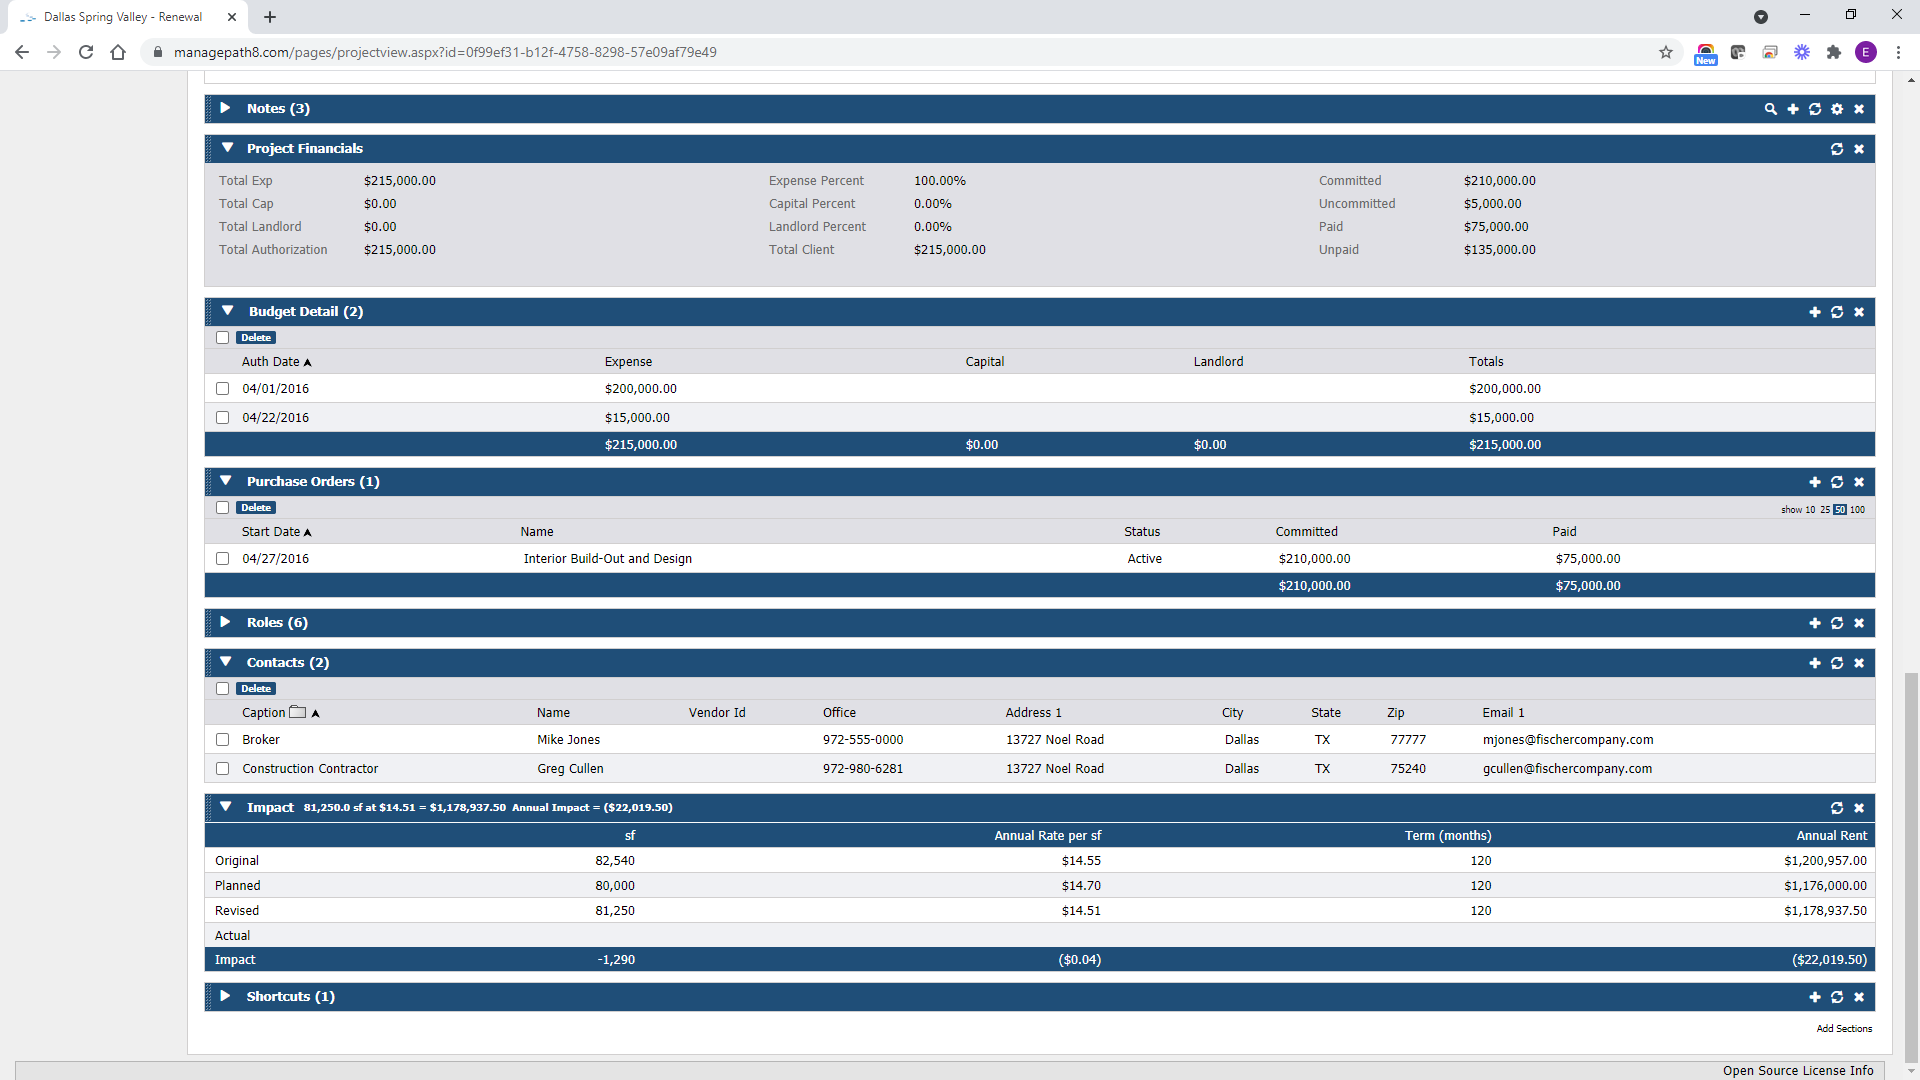Click Delete in the Budget Detail section
The image size is (1920, 1080).
click(x=256, y=337)
